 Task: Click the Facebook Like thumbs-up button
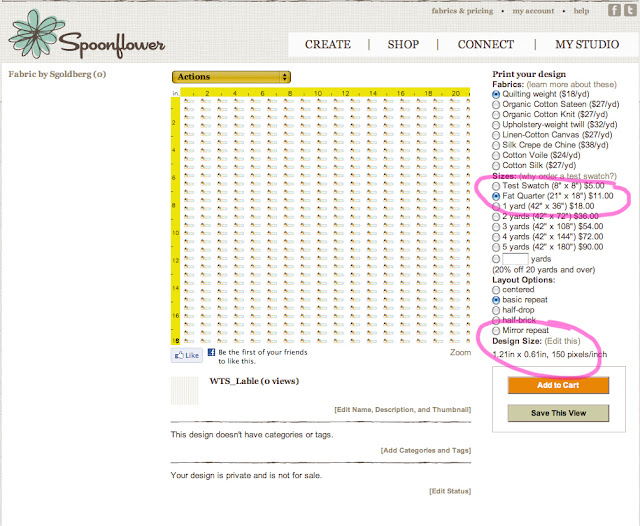click(x=187, y=355)
